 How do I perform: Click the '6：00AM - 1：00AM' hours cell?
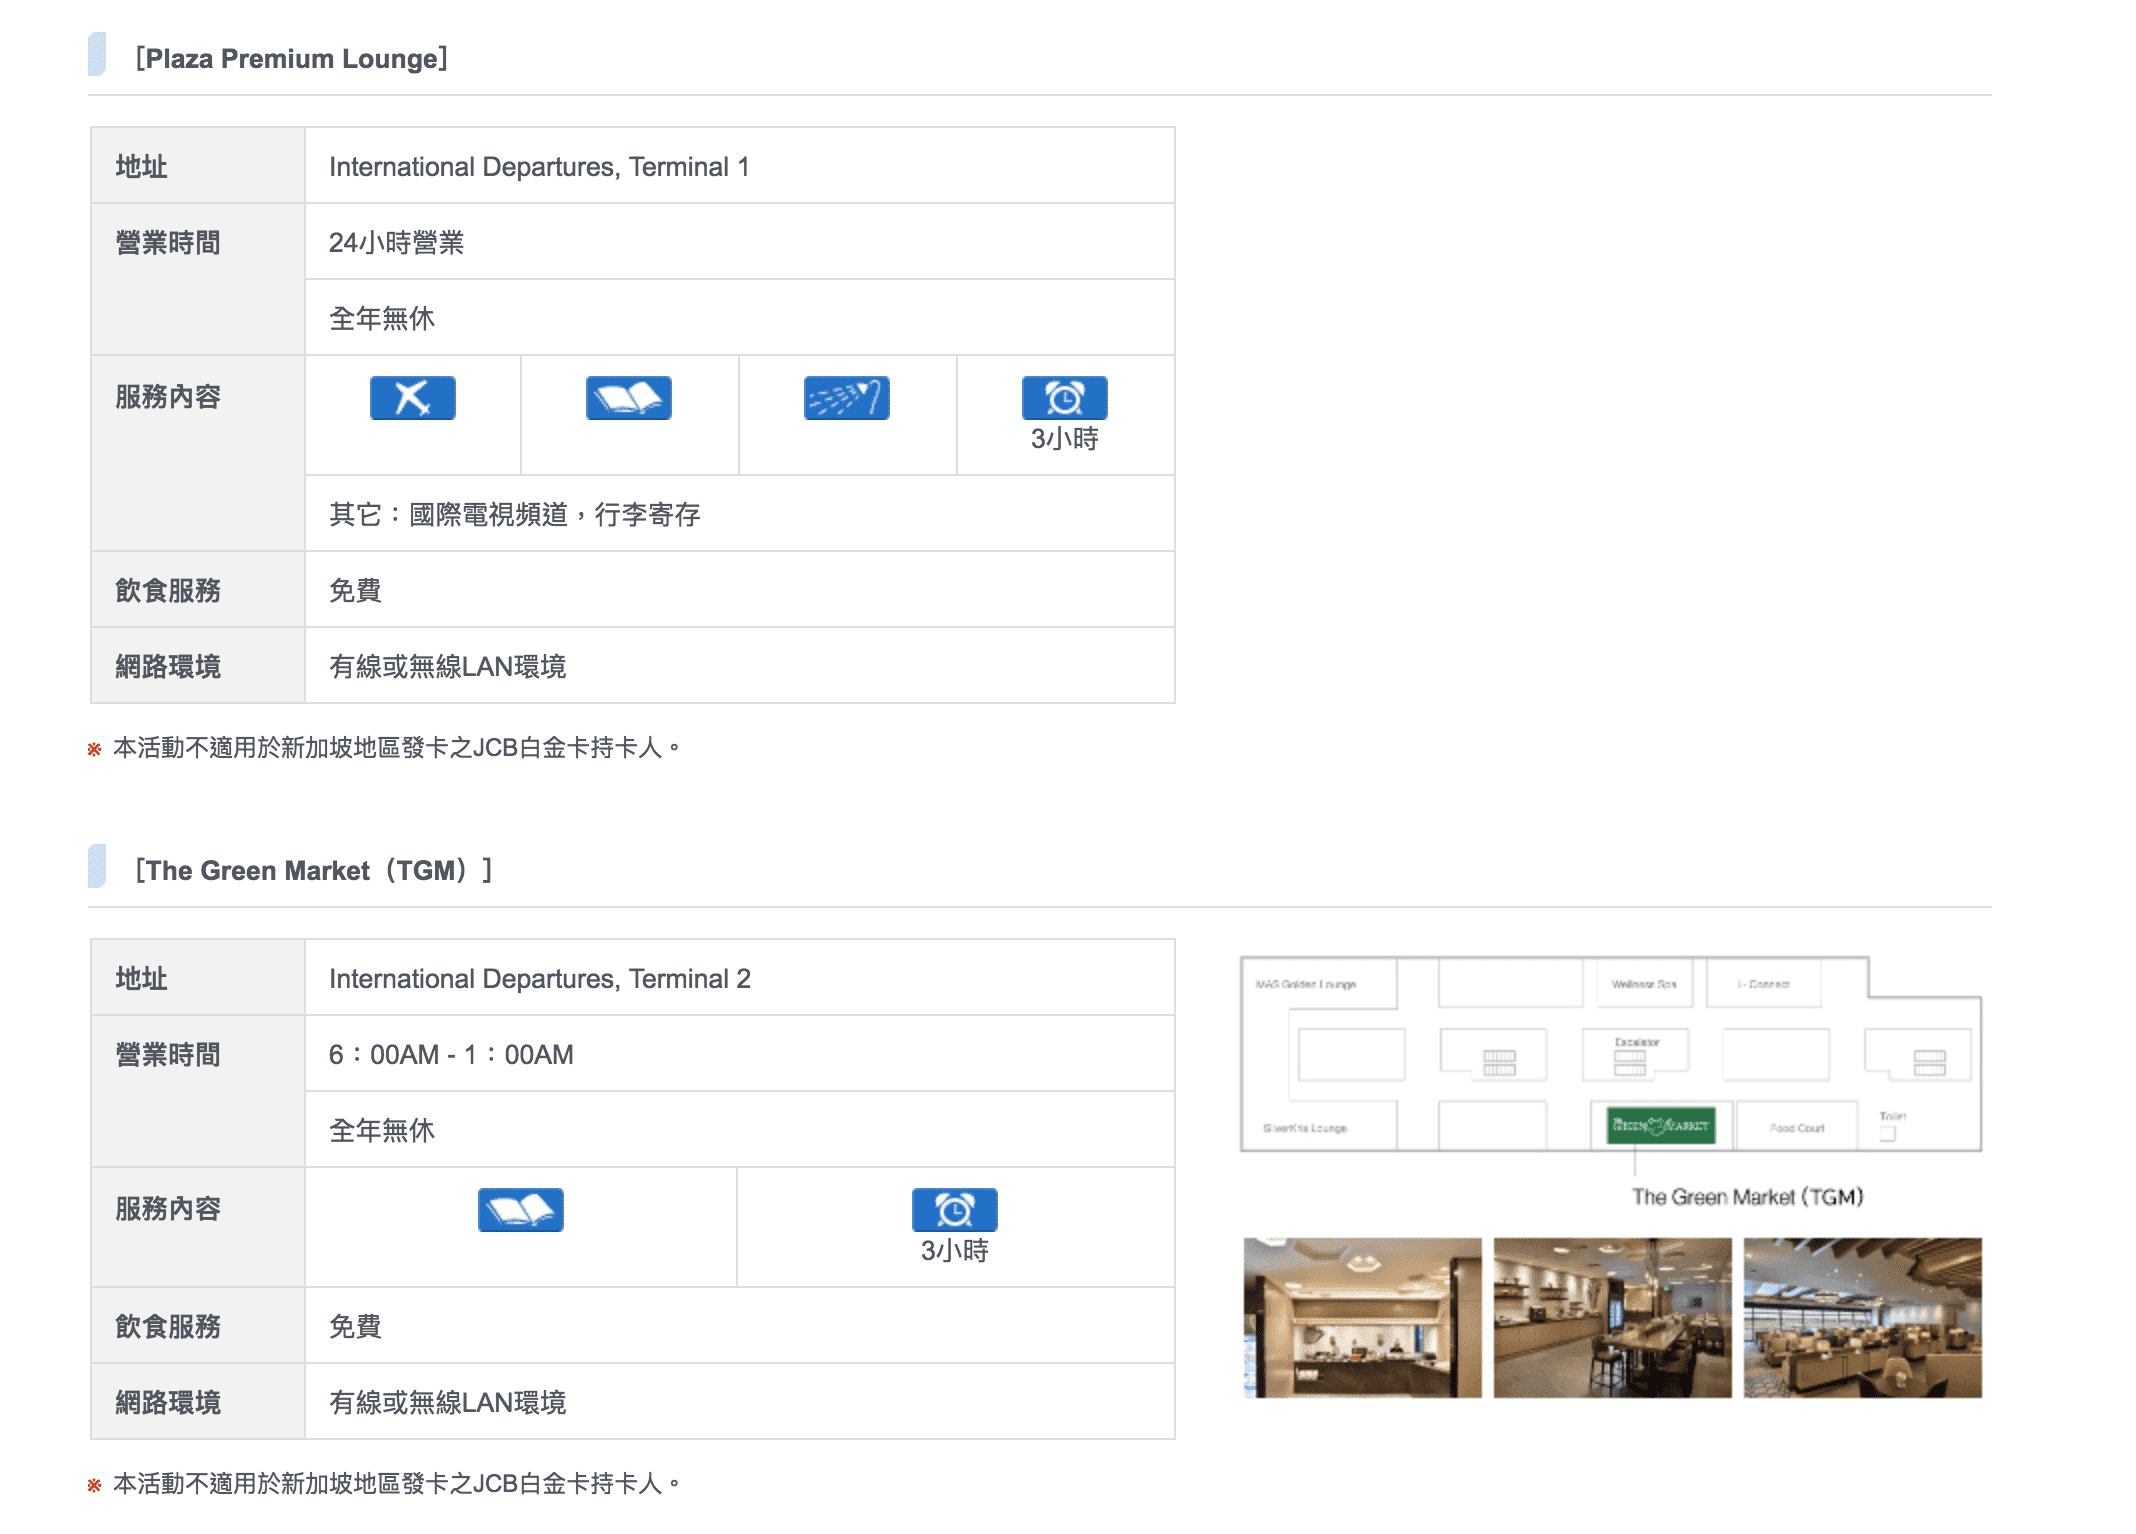740,1054
